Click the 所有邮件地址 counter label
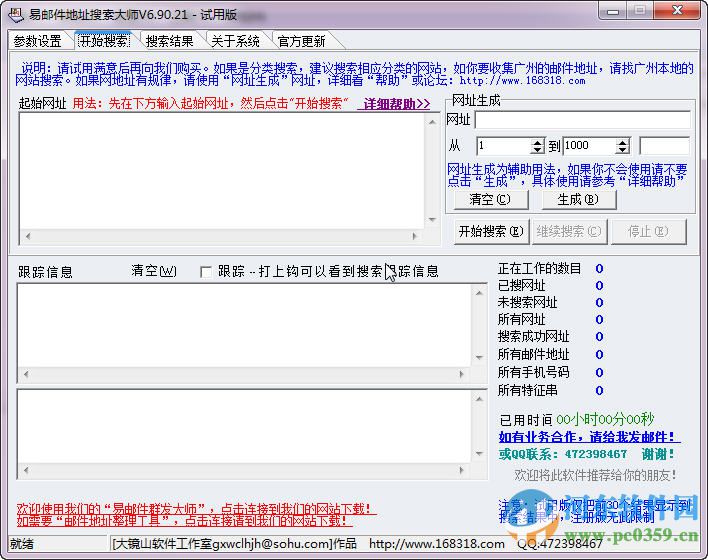This screenshot has height=560, width=708. coord(533,355)
